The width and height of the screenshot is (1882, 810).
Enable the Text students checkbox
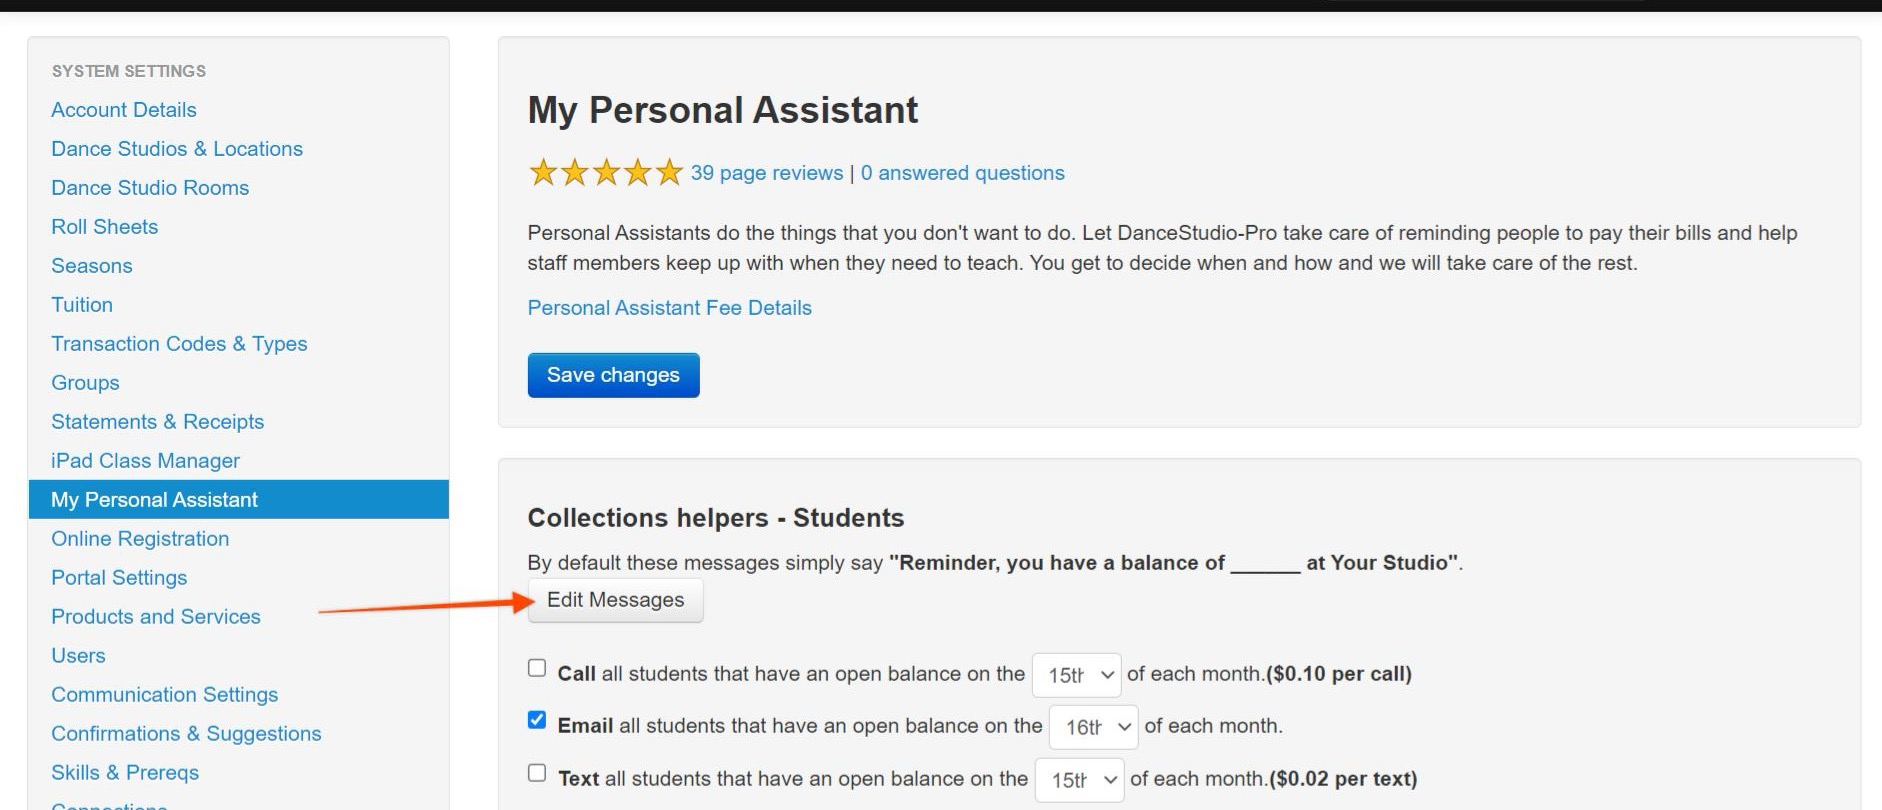pyautogui.click(x=537, y=773)
